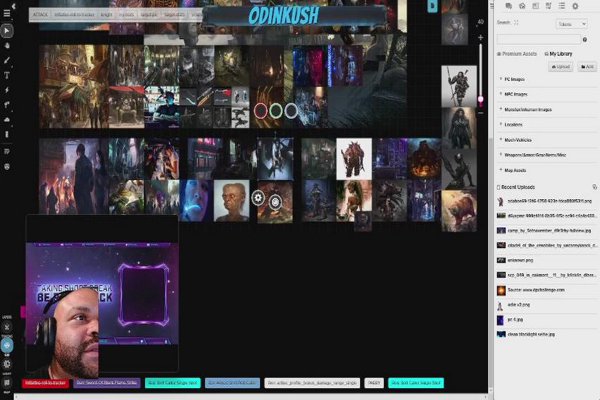Click the red initiative macro button

(46, 383)
